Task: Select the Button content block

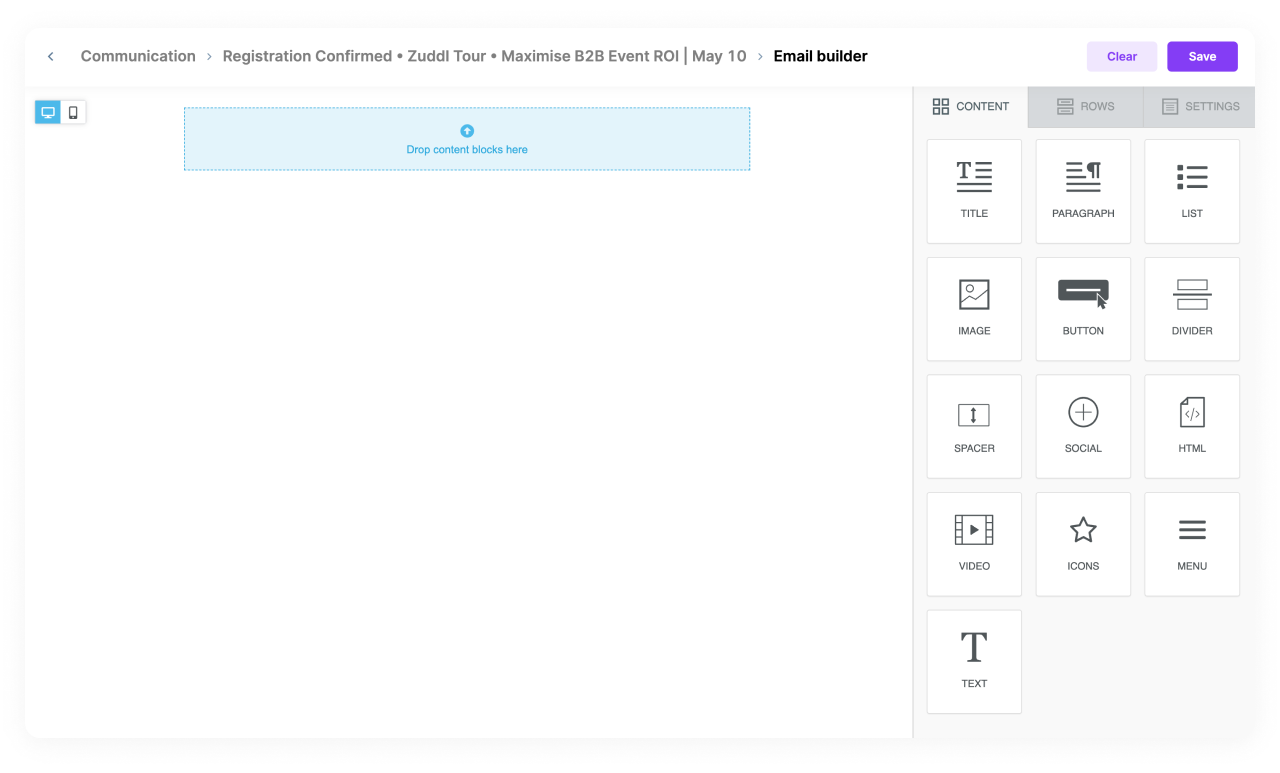Action: (x=1083, y=309)
